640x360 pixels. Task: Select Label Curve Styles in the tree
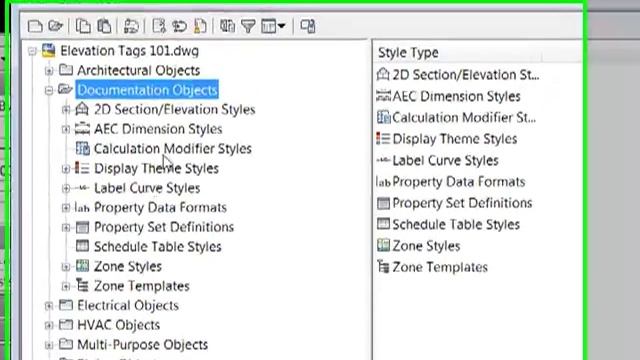pyautogui.click(x=147, y=188)
